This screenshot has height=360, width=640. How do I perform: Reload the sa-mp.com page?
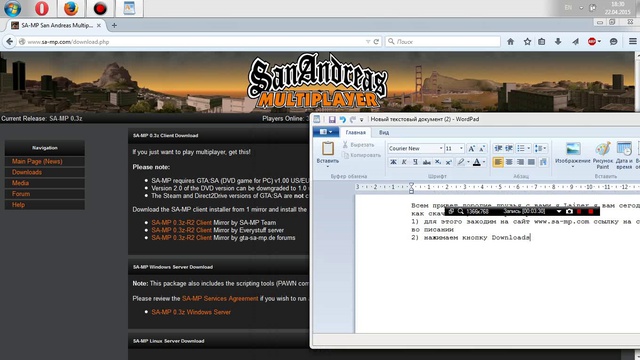[x=376, y=42]
